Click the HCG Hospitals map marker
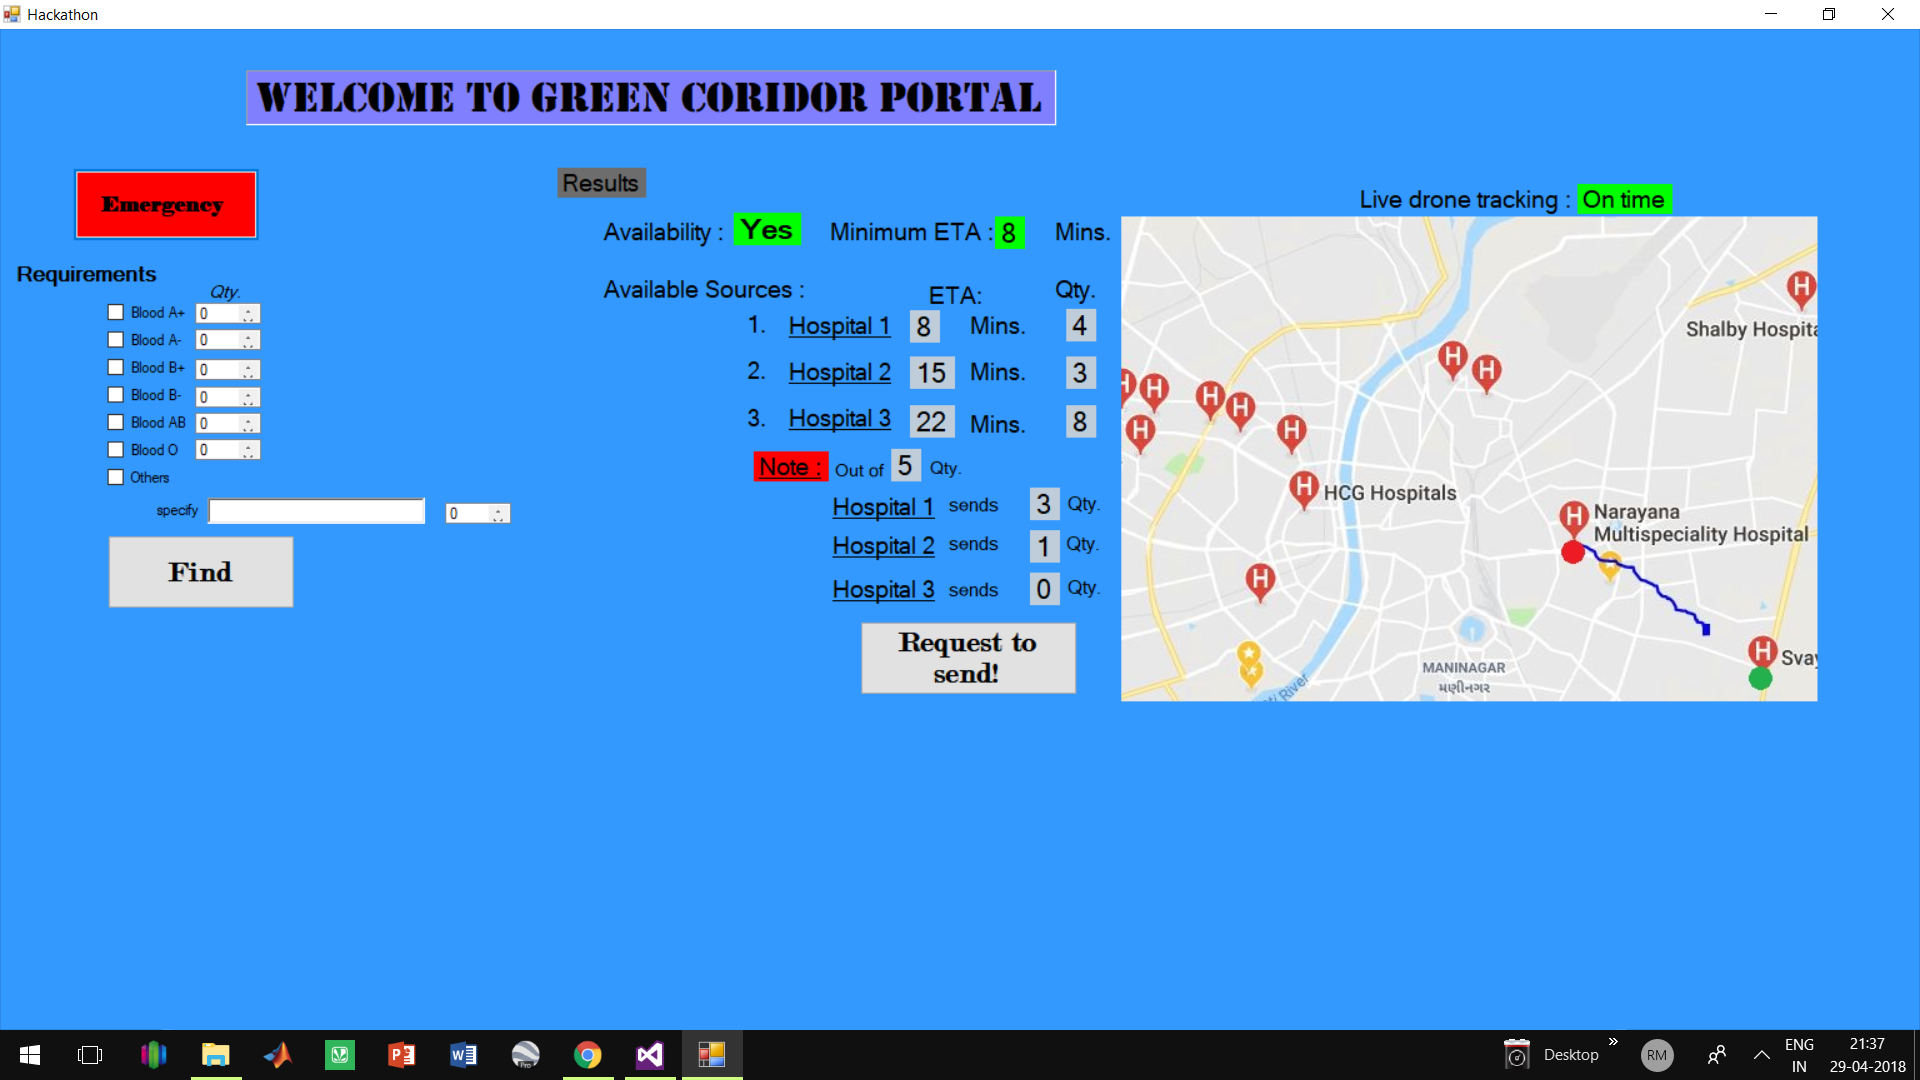The width and height of the screenshot is (1920, 1080). pos(1303,488)
